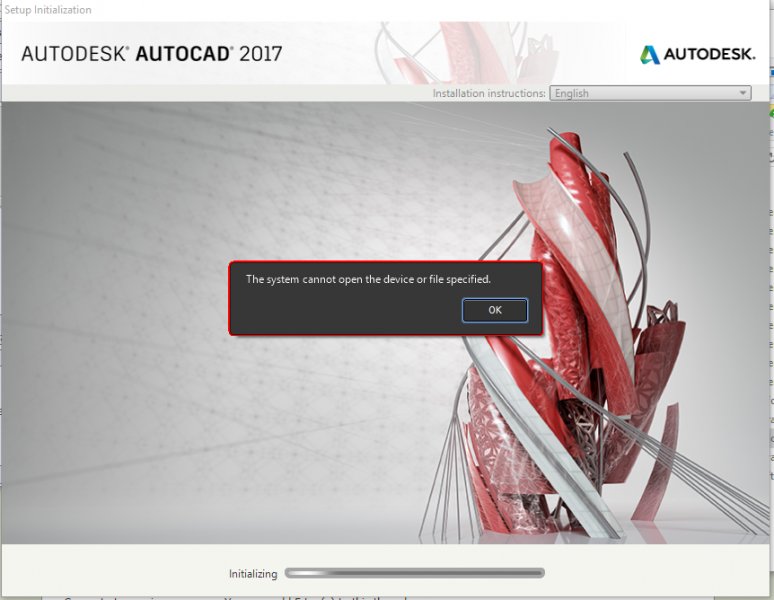Click the error message text in dialog

[368, 279]
